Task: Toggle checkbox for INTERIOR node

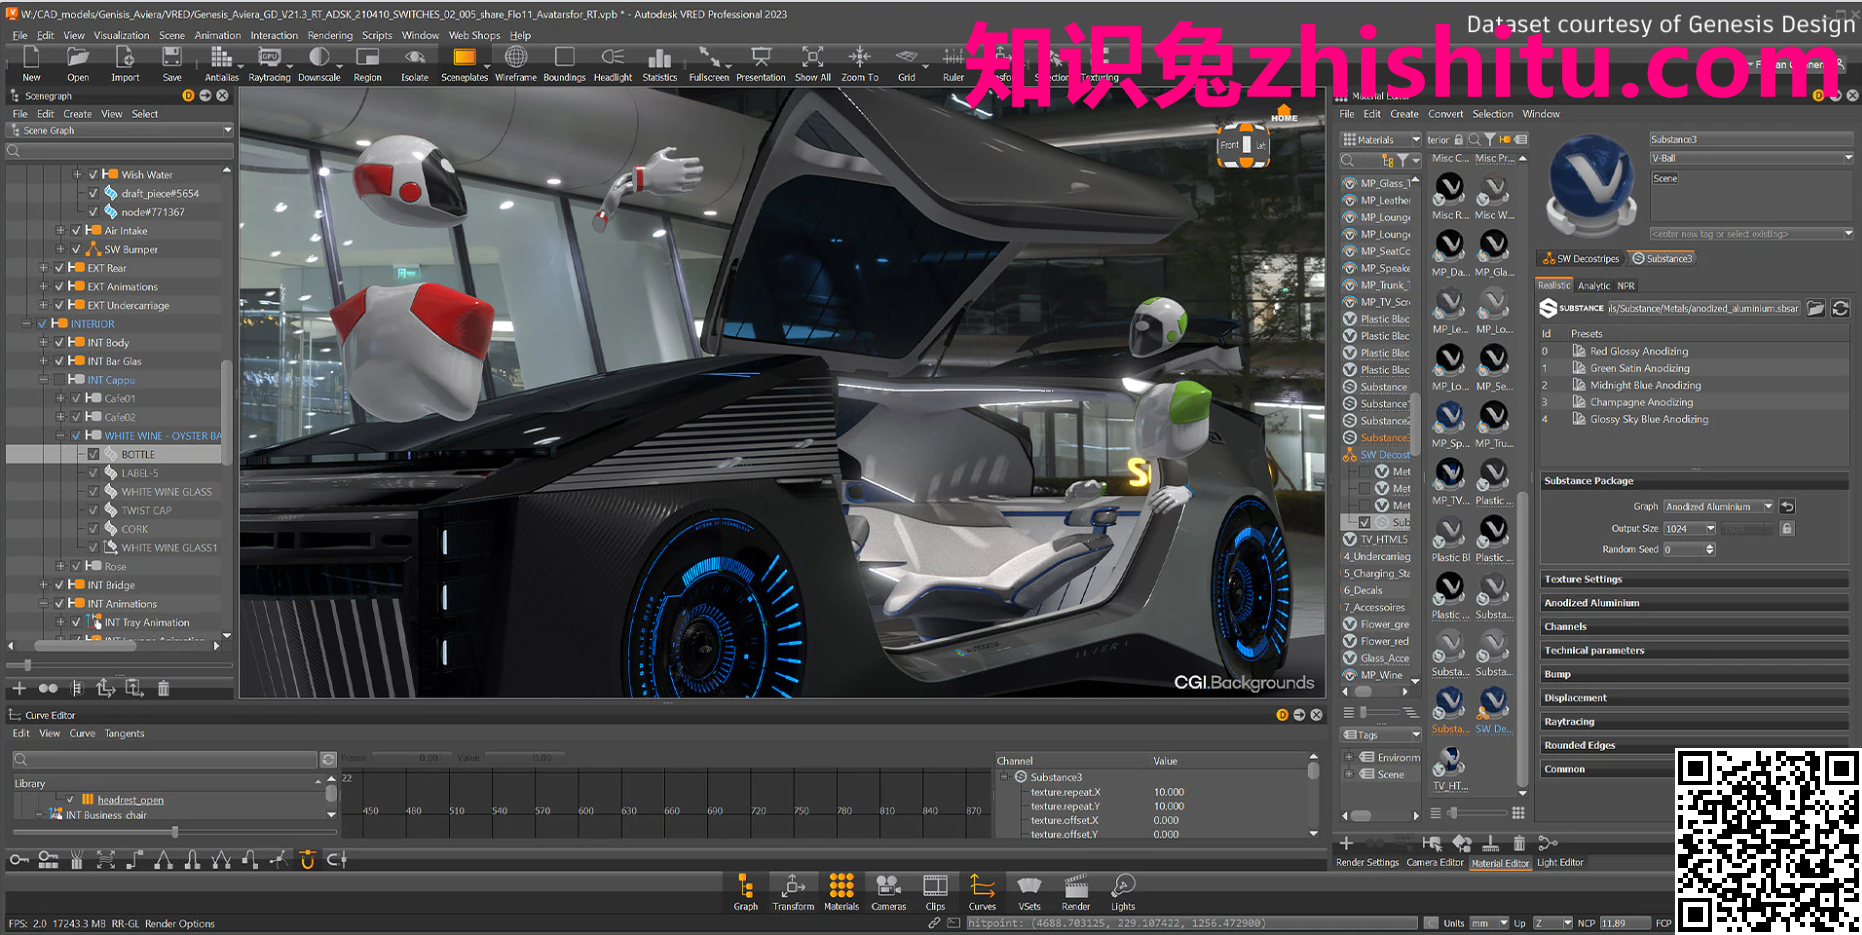Action: click(x=42, y=324)
